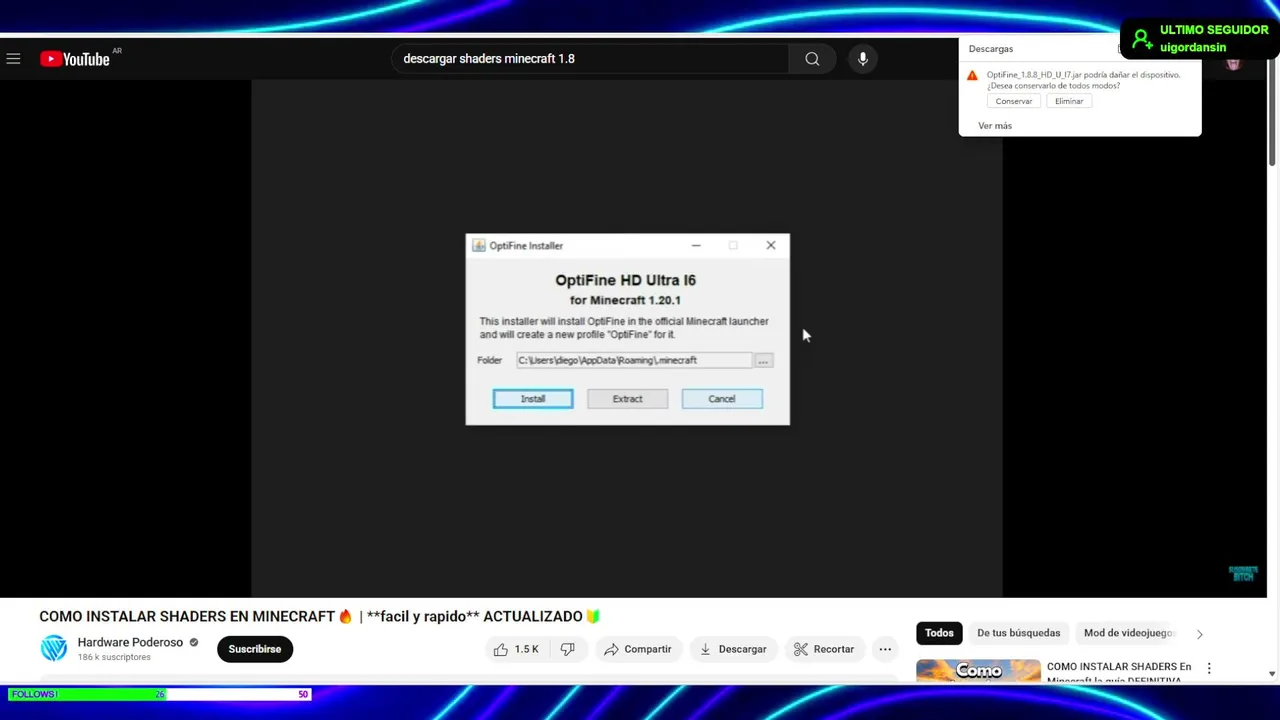This screenshot has width=1280, height=720.
Task: Click the OptiFine folder path field
Action: click(x=634, y=360)
